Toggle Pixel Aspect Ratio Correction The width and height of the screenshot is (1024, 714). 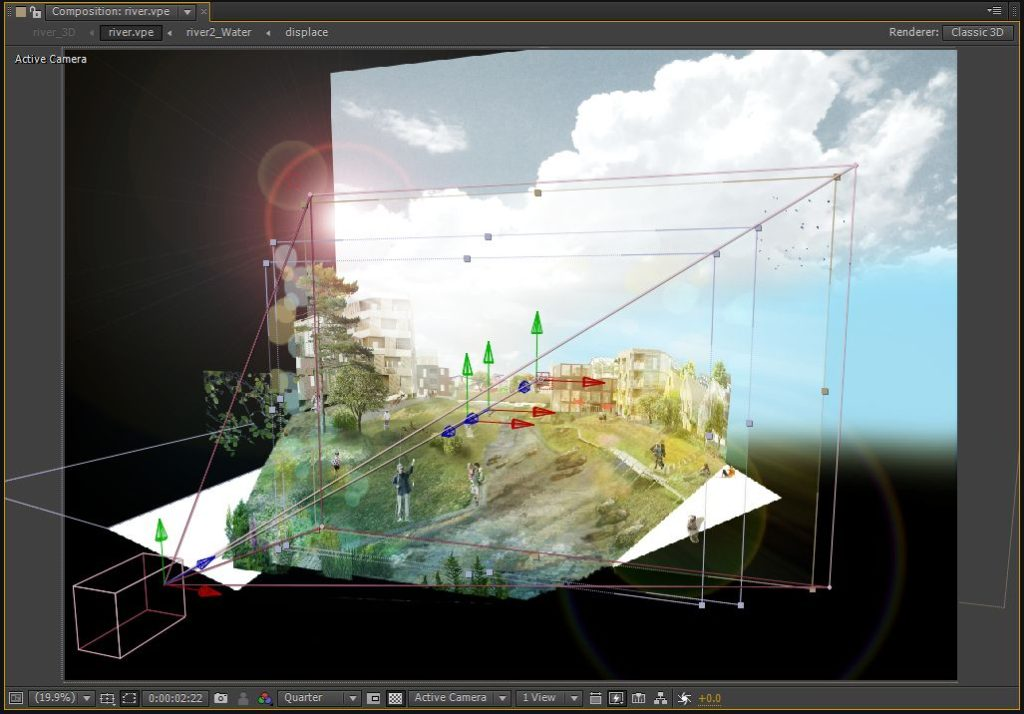coord(596,698)
